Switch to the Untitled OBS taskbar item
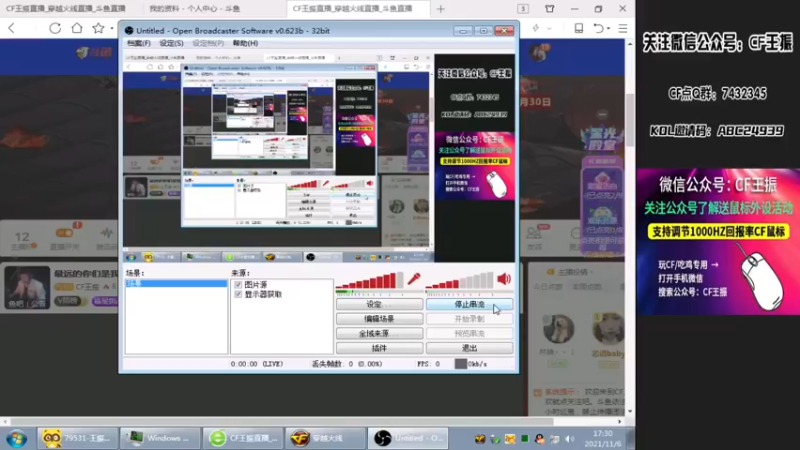The image size is (800, 450). 408,438
